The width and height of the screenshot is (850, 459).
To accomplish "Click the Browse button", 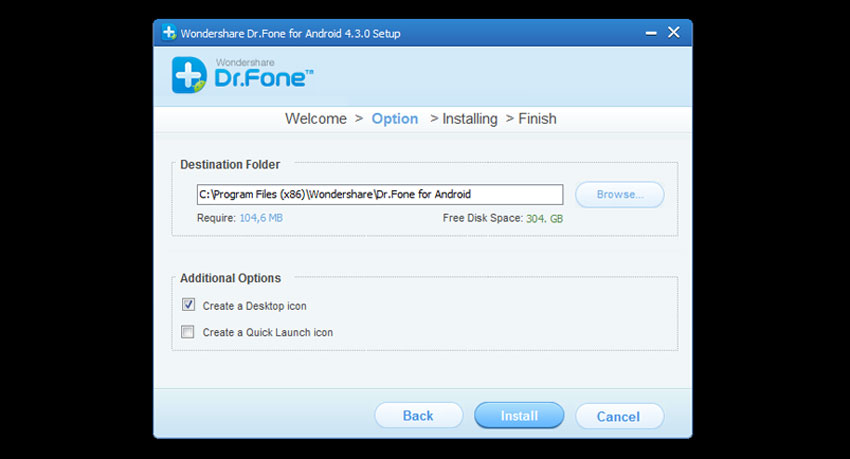I will (620, 195).
